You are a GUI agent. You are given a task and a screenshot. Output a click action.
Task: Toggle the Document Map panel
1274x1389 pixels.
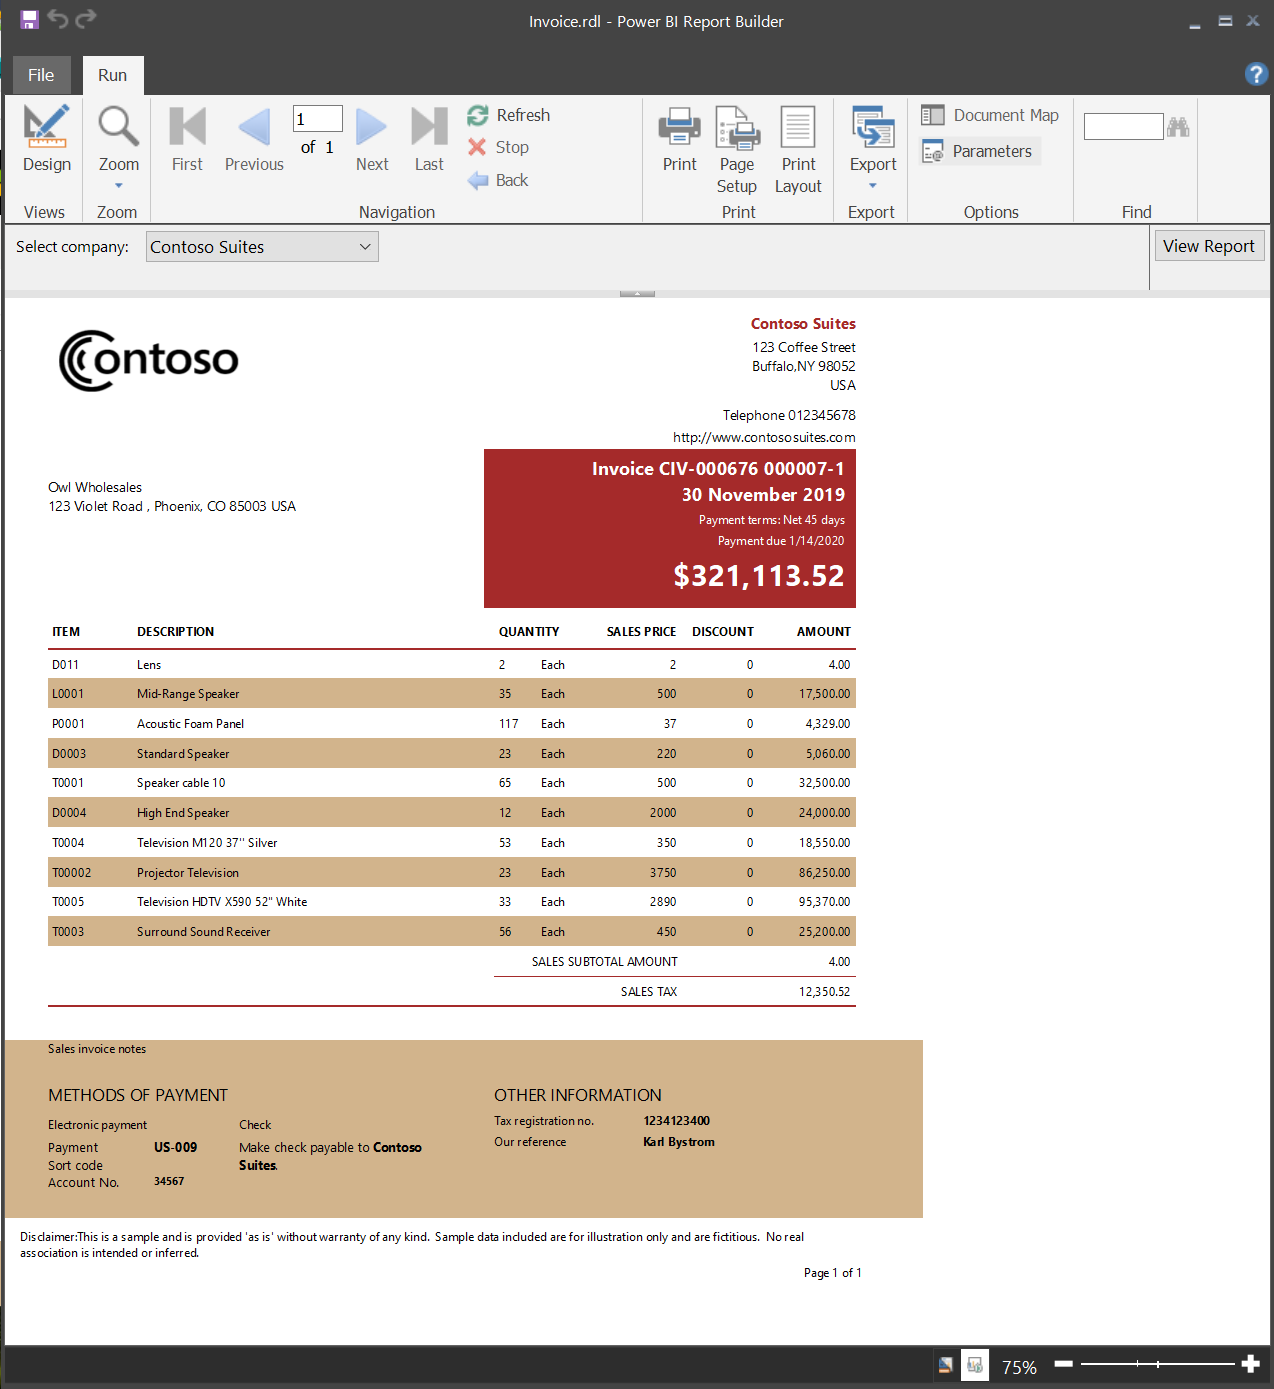(x=989, y=115)
